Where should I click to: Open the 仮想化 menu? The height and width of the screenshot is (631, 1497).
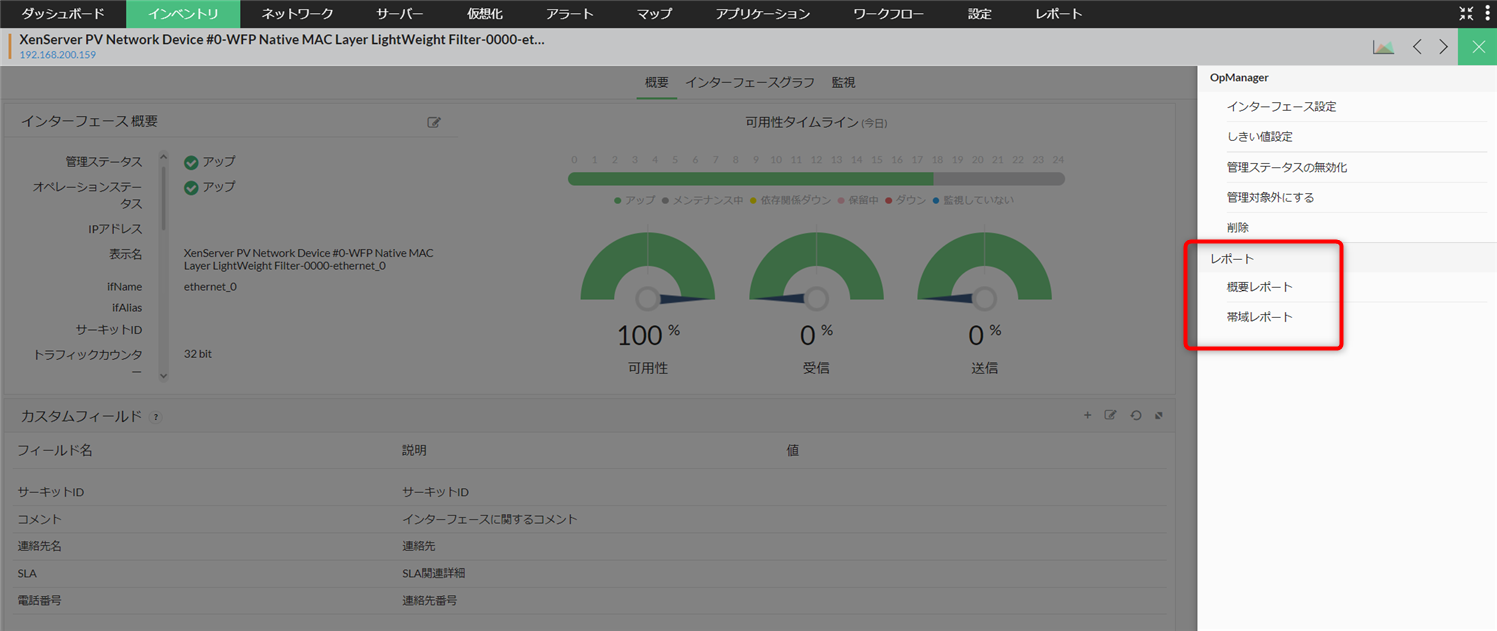(x=485, y=14)
